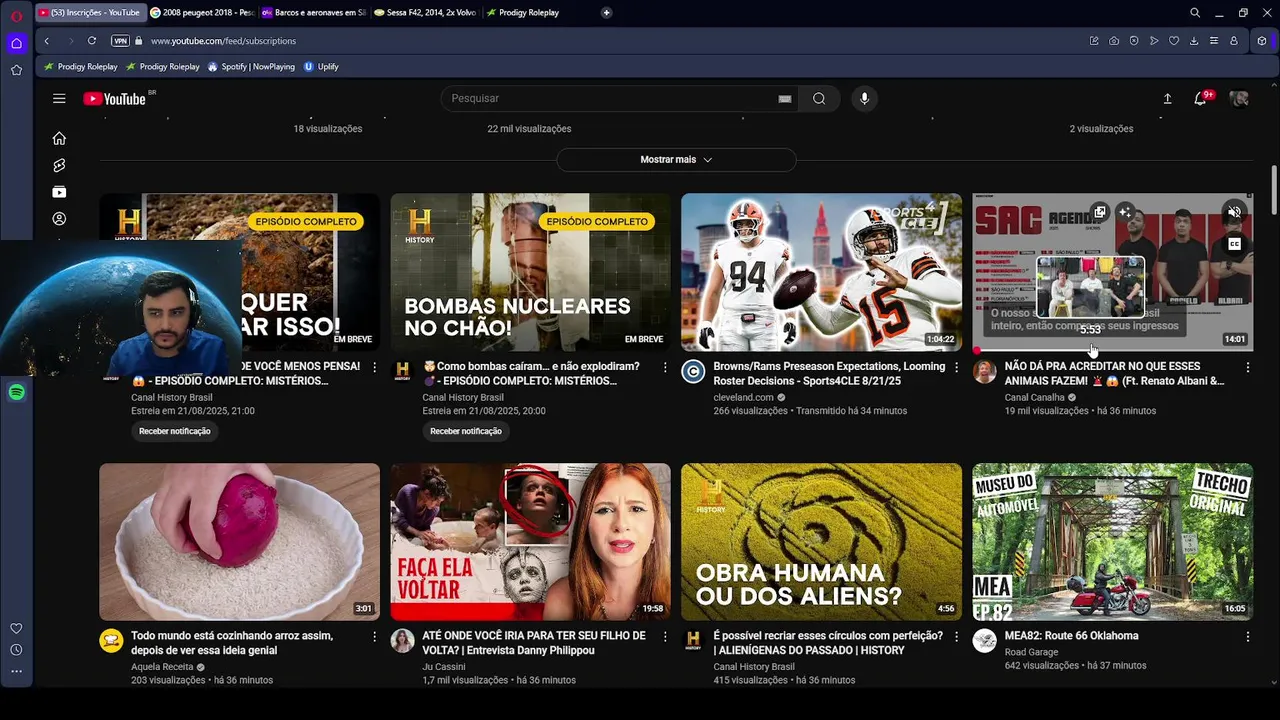
Task: Toggle the VPN badge in the address bar
Action: tap(120, 41)
